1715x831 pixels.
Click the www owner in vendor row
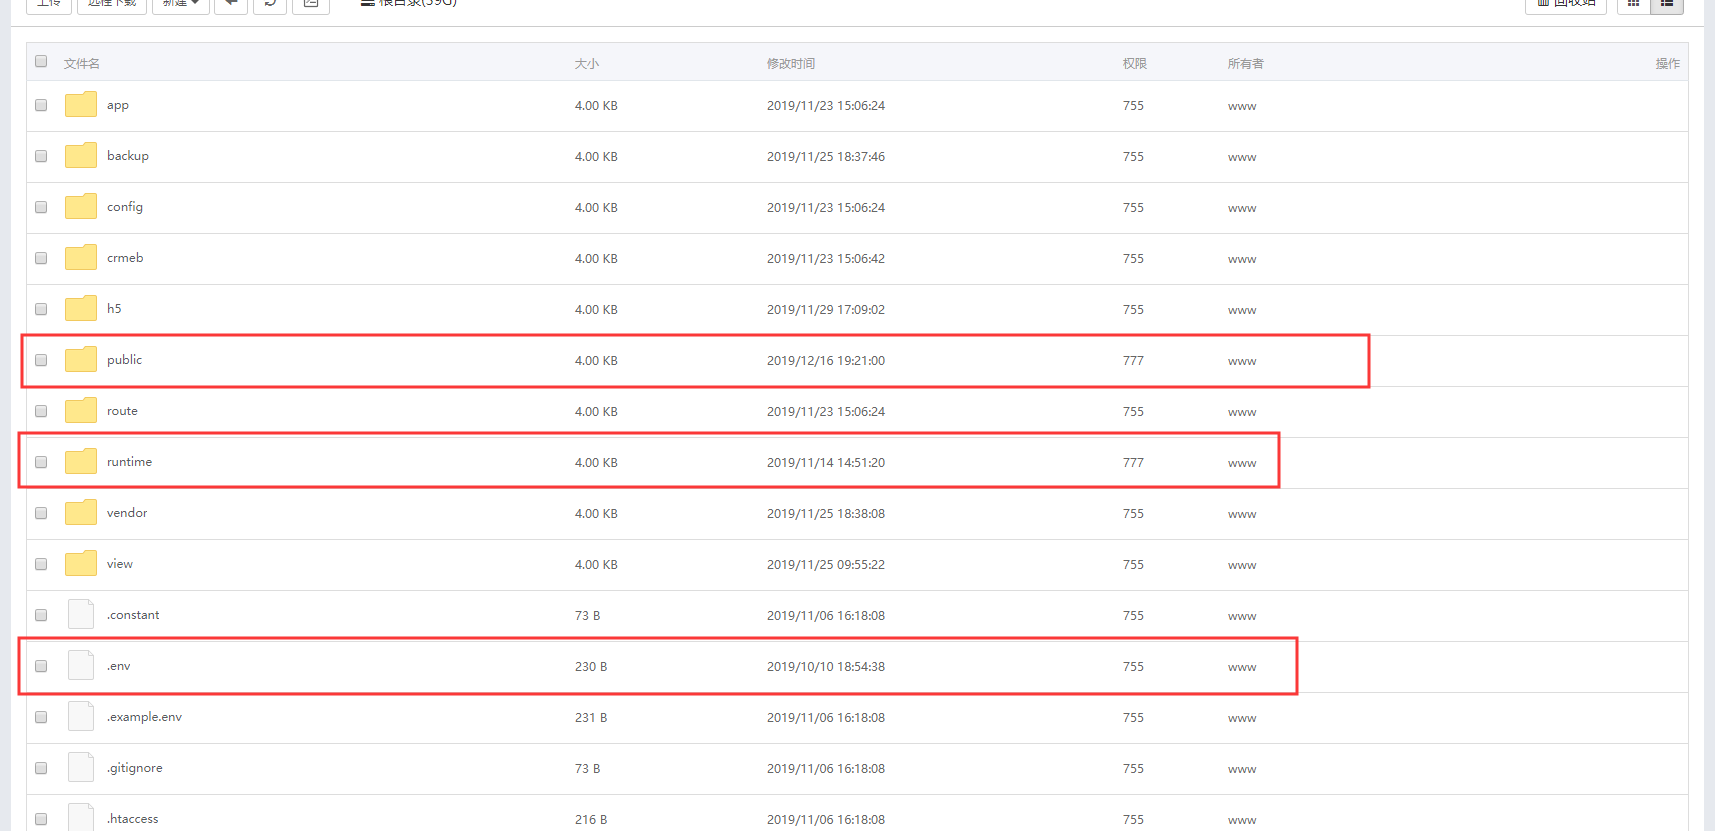point(1242,514)
